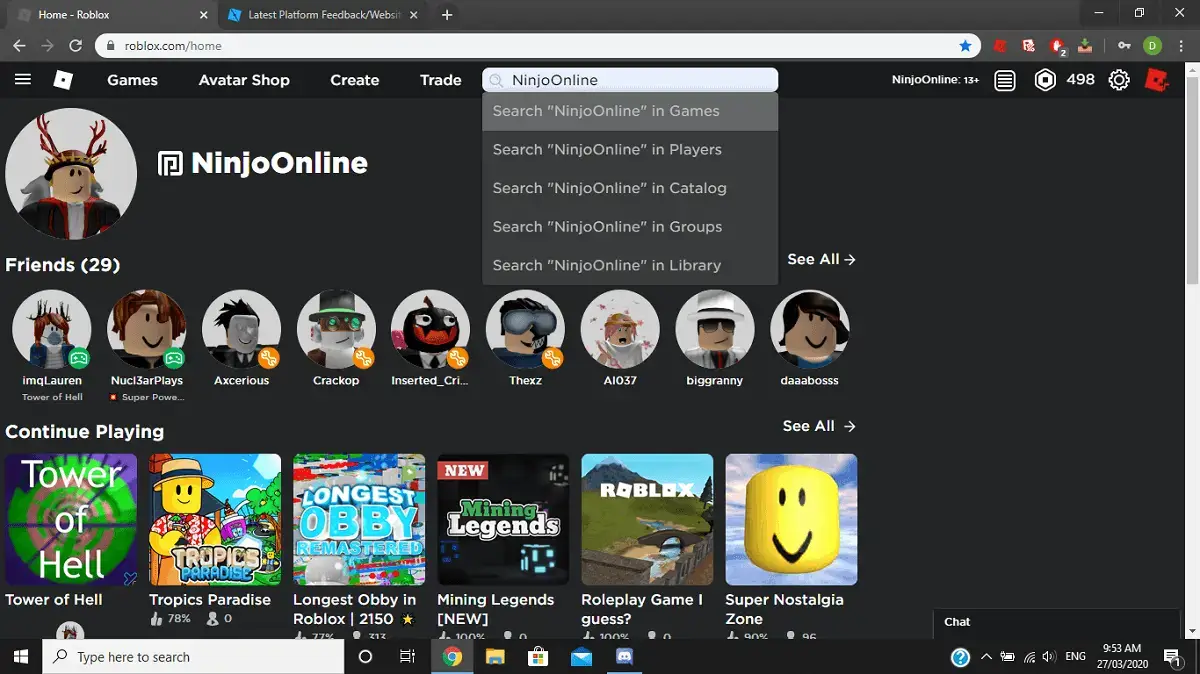
Task: Reload the page
Action: click(x=75, y=45)
